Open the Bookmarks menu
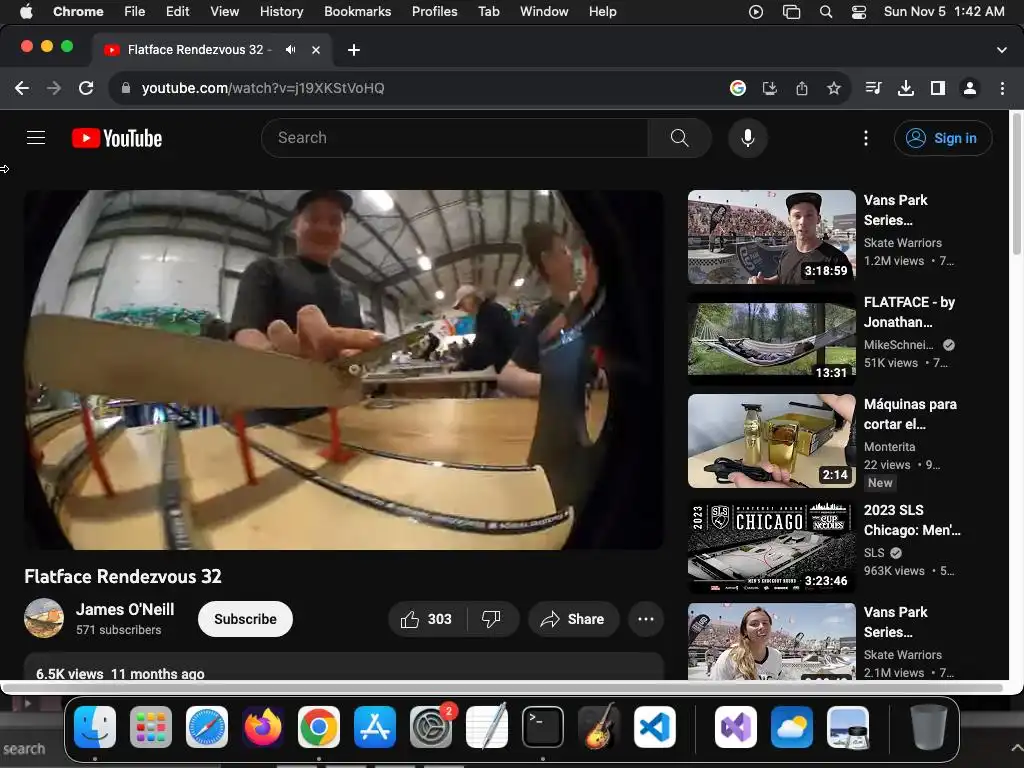The height and width of the screenshot is (768, 1024). coord(357,11)
